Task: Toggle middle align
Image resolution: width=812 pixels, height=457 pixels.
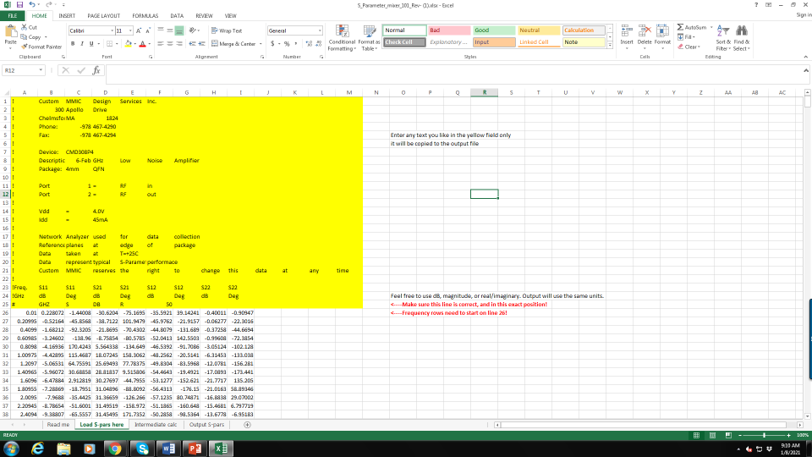Action: (170, 31)
